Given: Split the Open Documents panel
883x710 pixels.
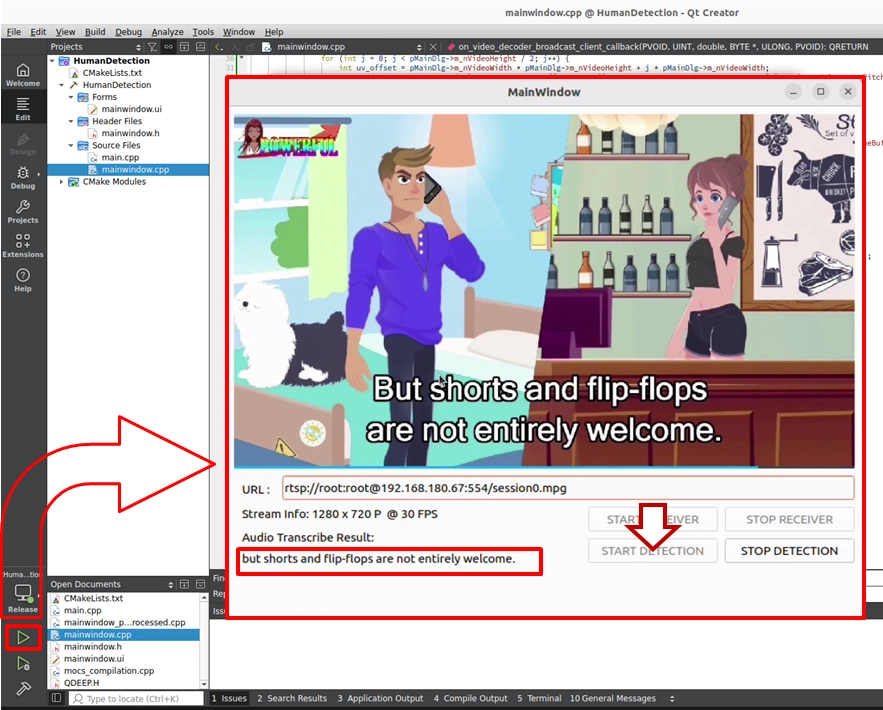Looking at the screenshot, I should click(184, 584).
